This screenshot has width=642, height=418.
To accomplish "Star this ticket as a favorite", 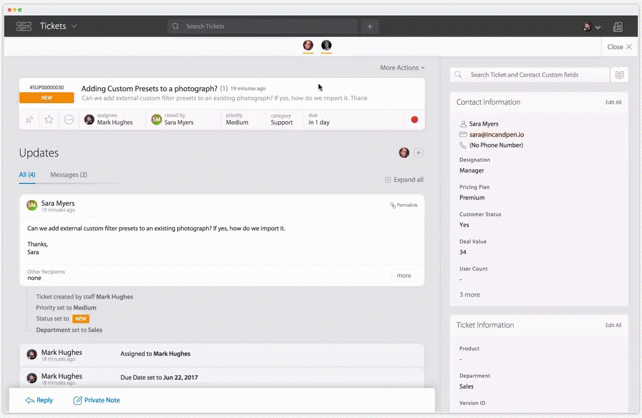I will click(49, 120).
